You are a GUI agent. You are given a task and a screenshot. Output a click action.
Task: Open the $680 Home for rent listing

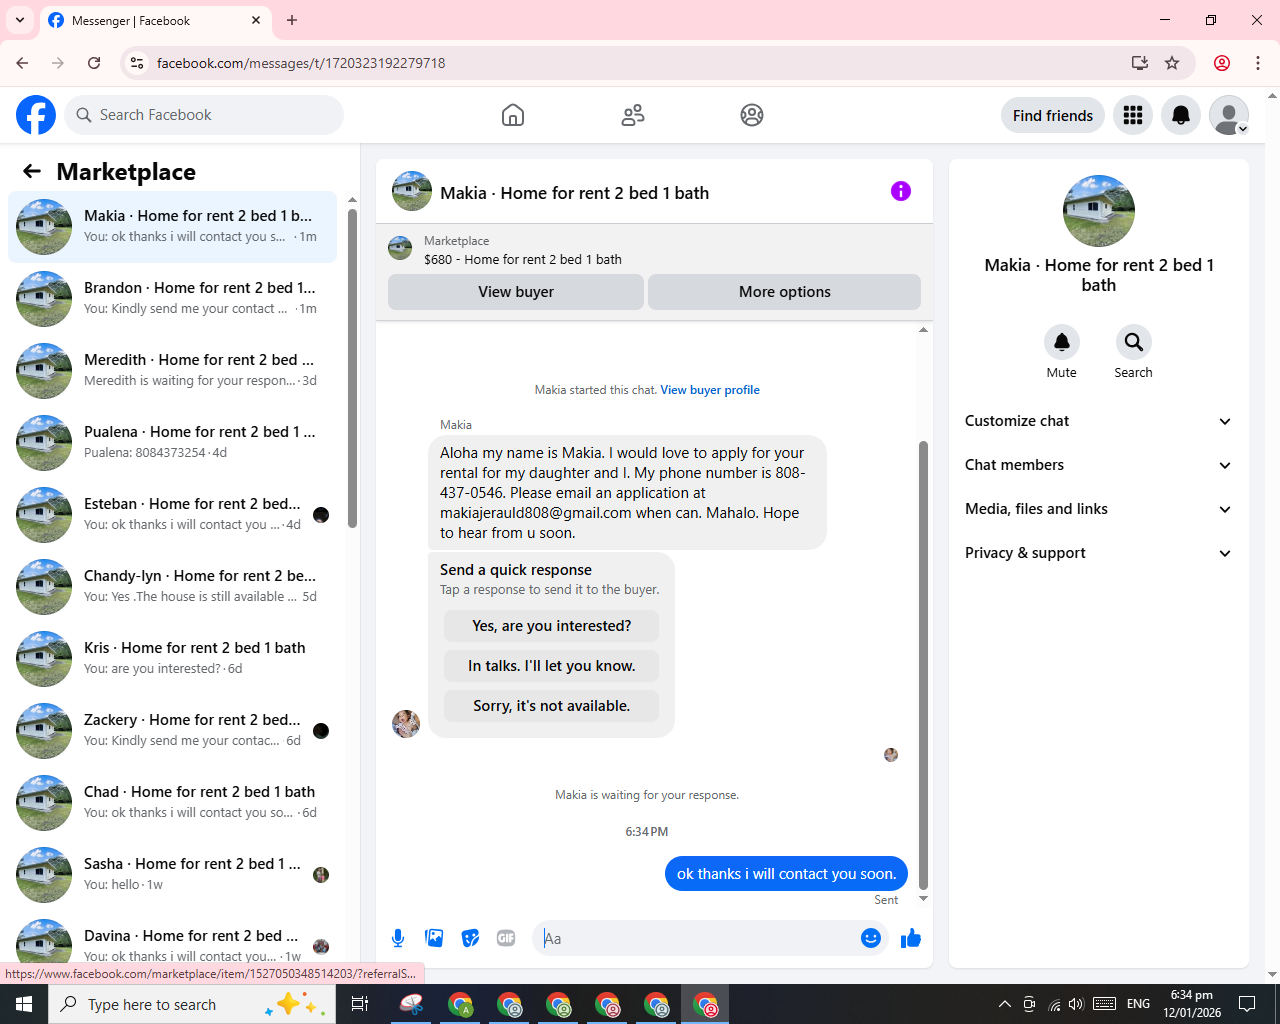(x=523, y=259)
